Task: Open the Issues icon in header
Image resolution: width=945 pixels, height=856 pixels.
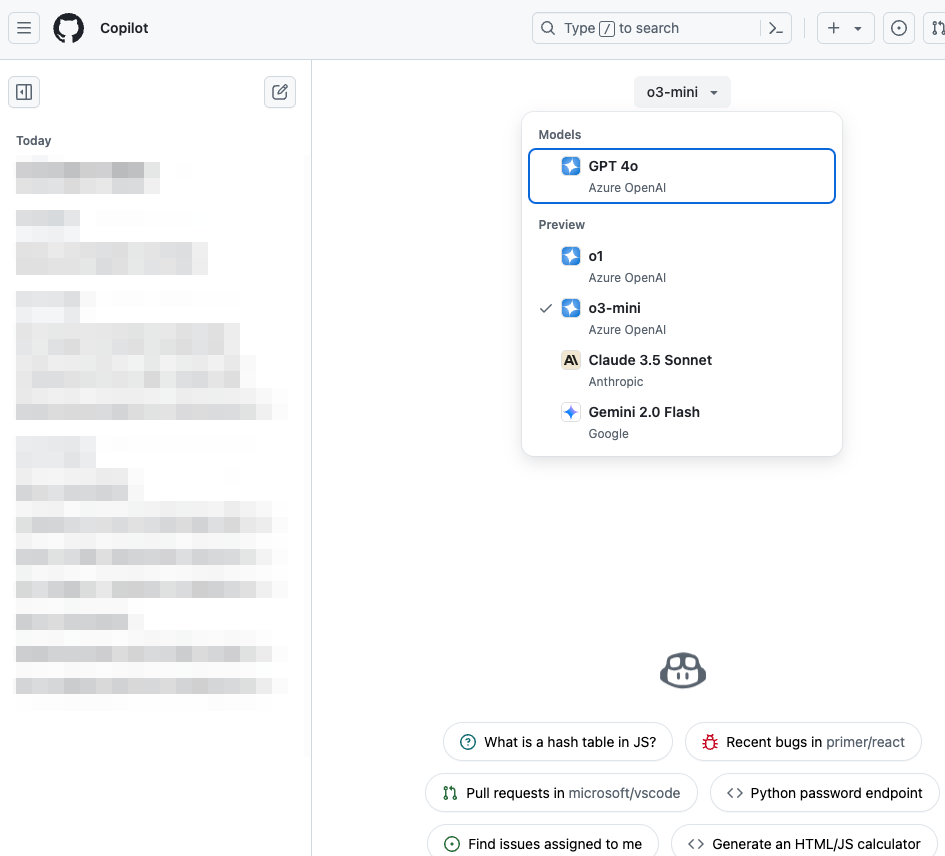Action: 899,28
